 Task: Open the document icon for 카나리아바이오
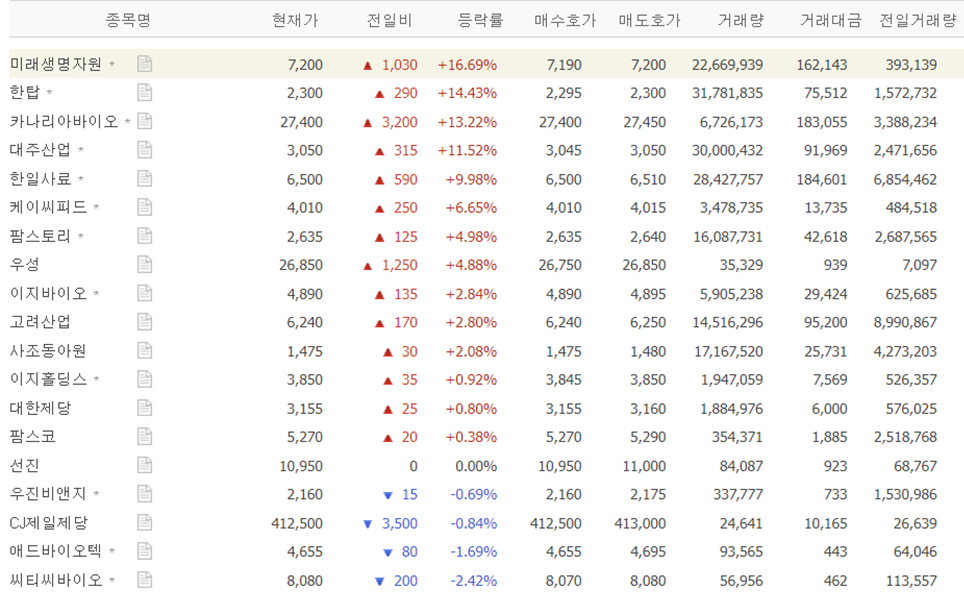[144, 121]
